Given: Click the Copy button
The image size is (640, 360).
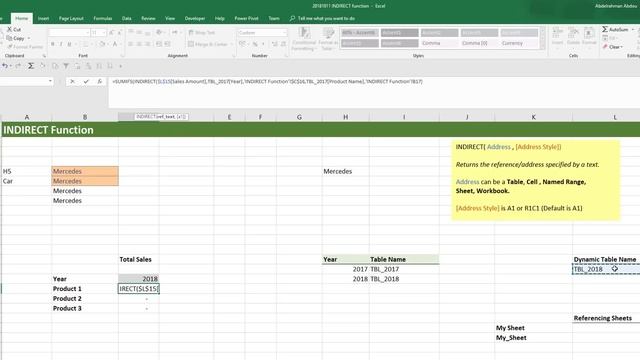Looking at the screenshot, I should point(16,38).
